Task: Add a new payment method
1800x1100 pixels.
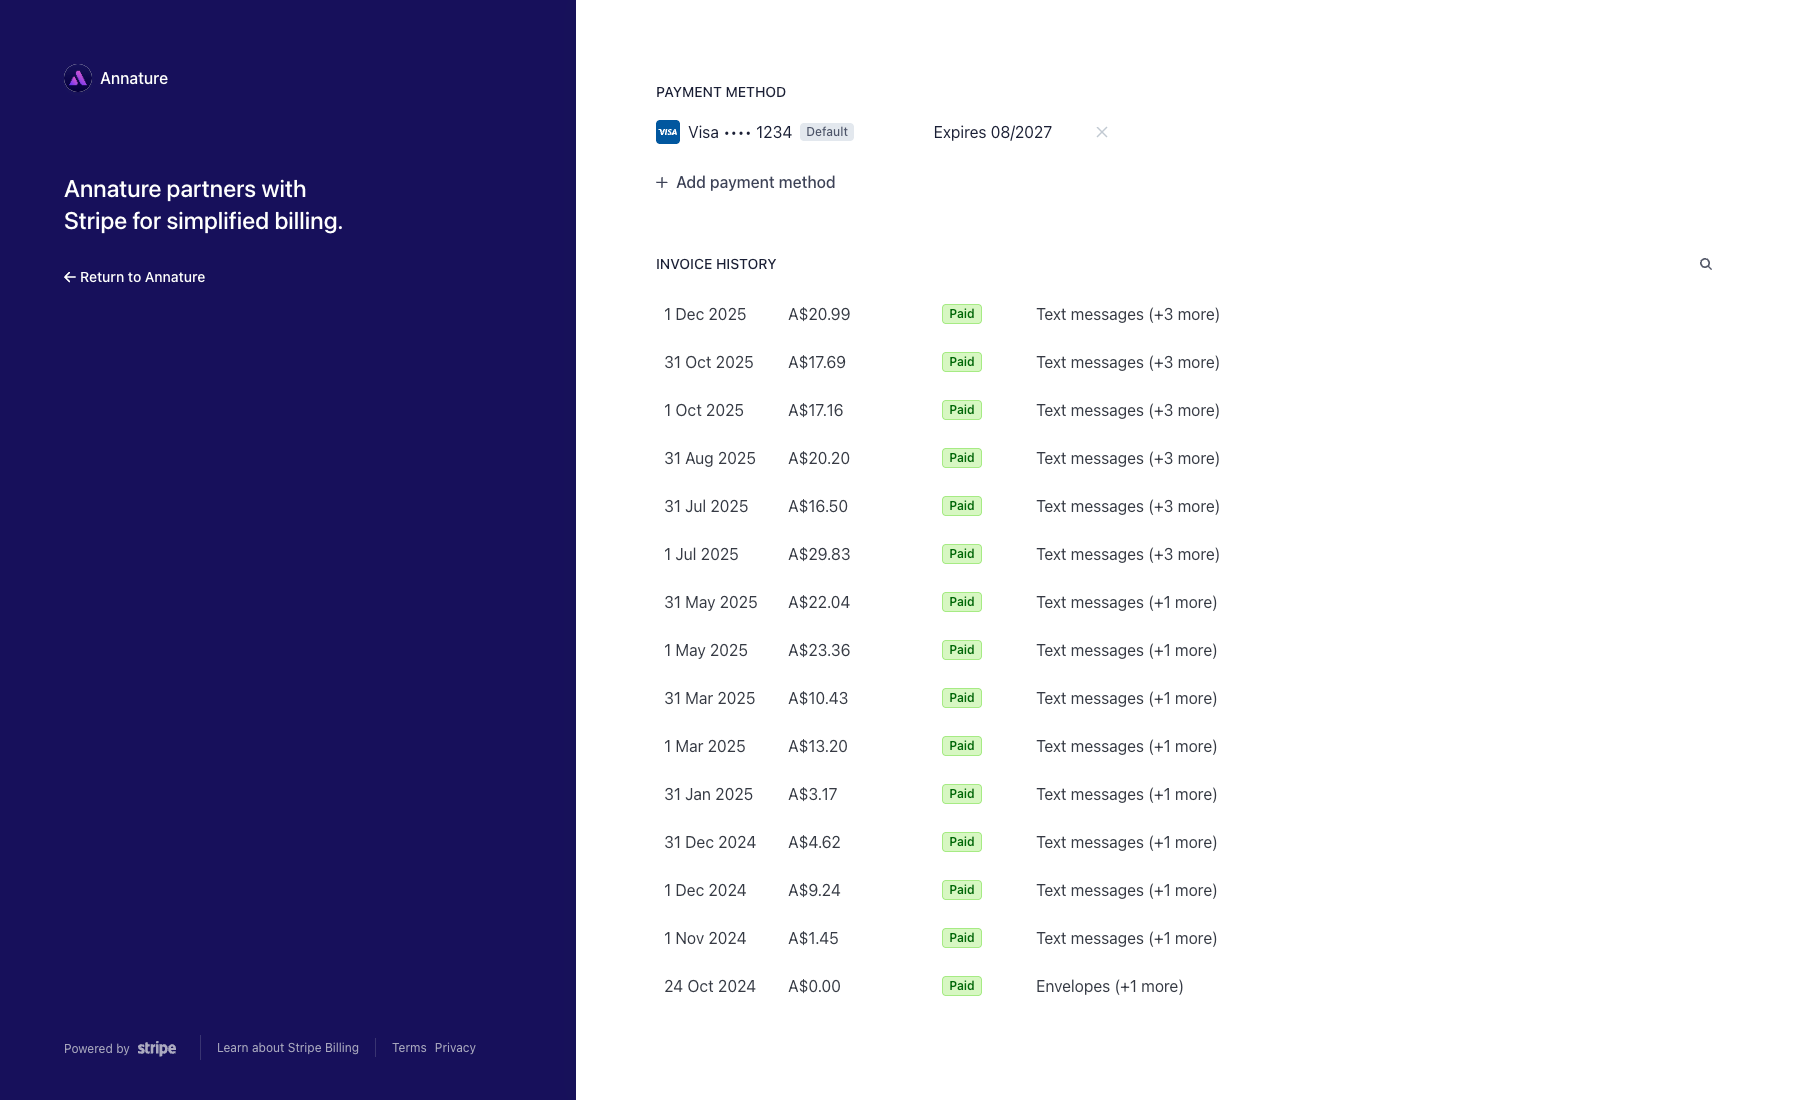Action: pyautogui.click(x=746, y=182)
